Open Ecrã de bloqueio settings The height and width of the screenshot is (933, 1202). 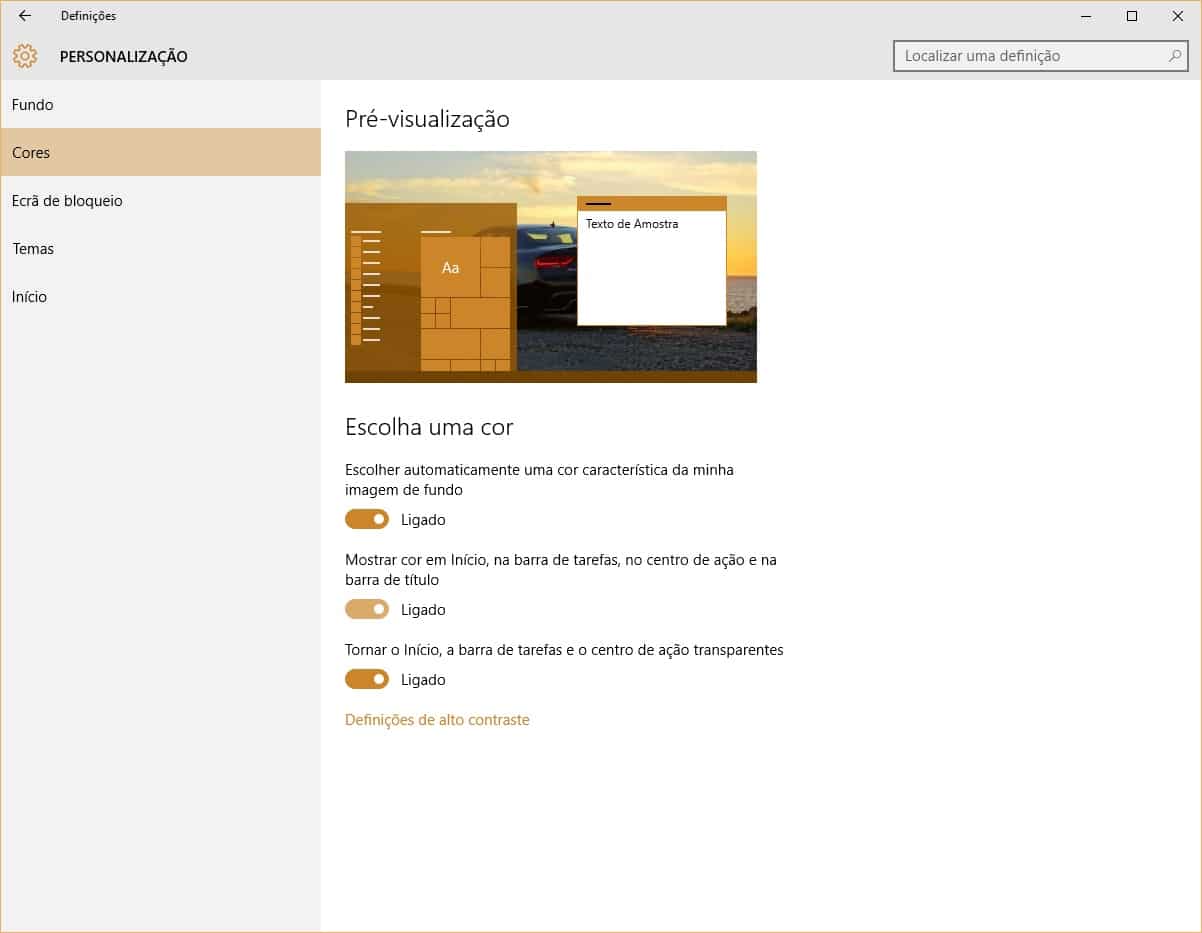(161, 201)
